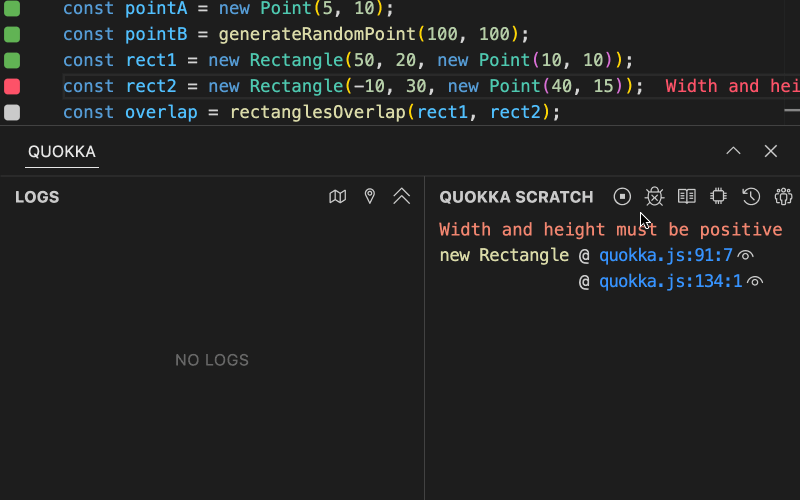This screenshot has height=500, width=800.
Task: Click the map icon in Logs panel
Action: [x=338, y=196]
